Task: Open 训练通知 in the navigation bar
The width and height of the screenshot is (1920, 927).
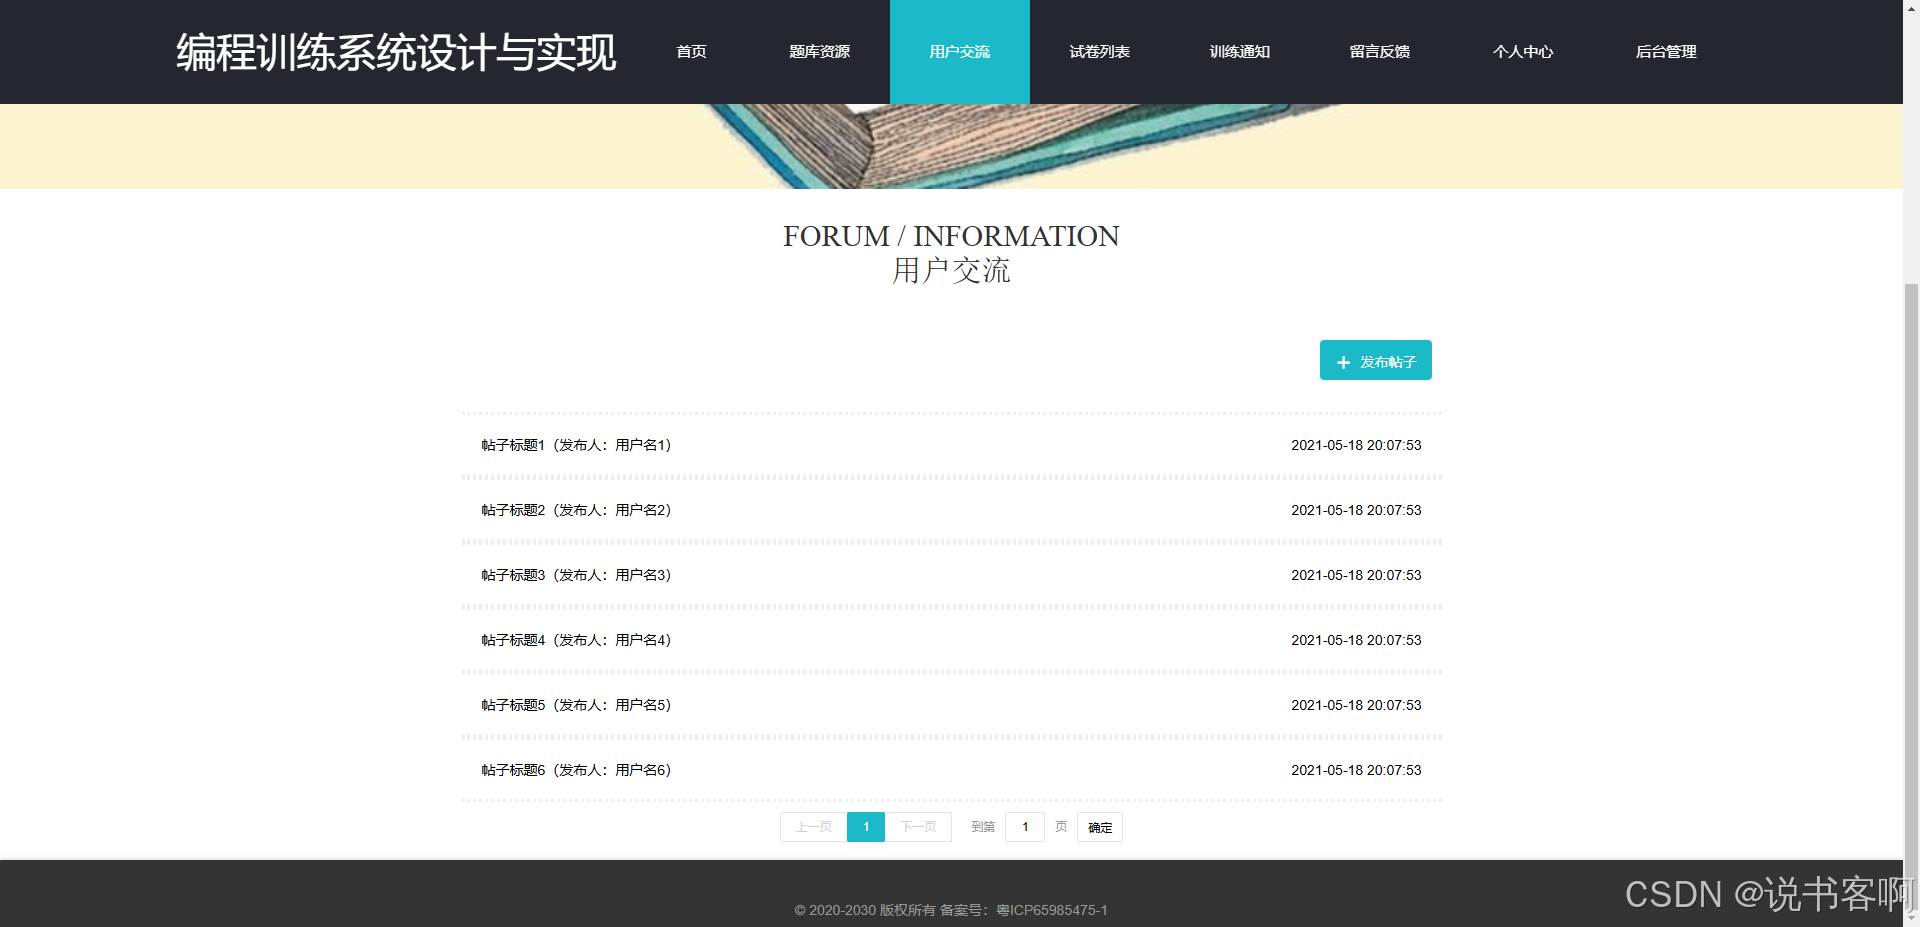Action: point(1240,52)
